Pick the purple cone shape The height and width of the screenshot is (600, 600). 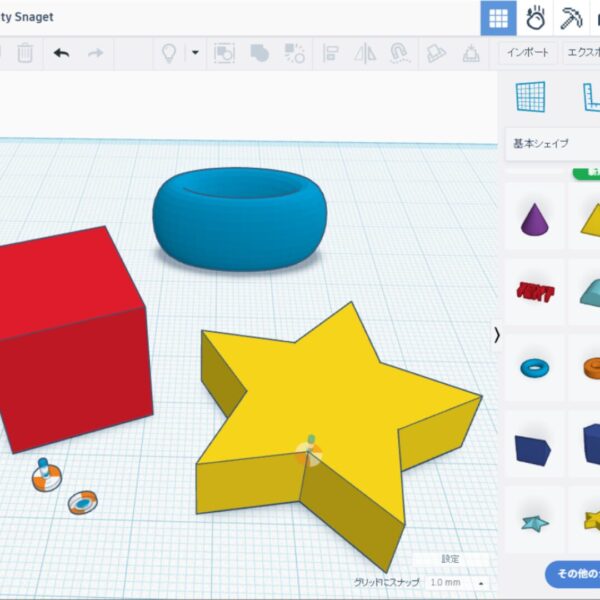pos(535,218)
